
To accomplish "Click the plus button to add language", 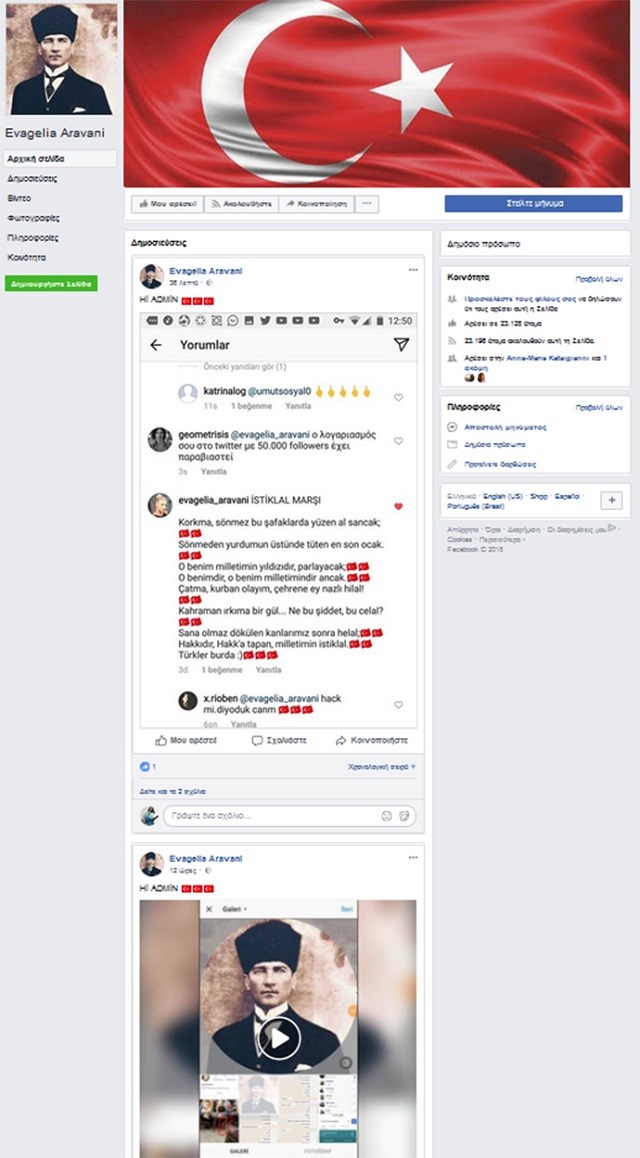I will point(611,501).
